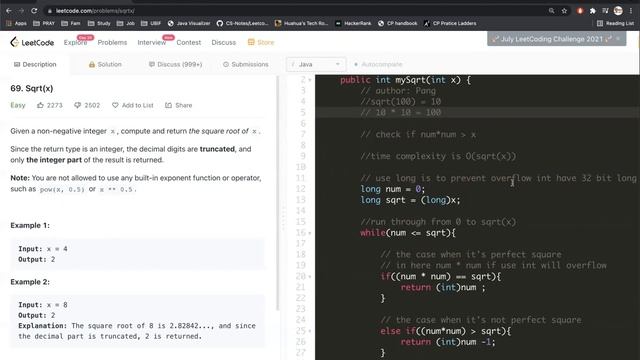Click the 'Input: x = 4' example text
This screenshot has height=360, width=640.
click(43, 249)
